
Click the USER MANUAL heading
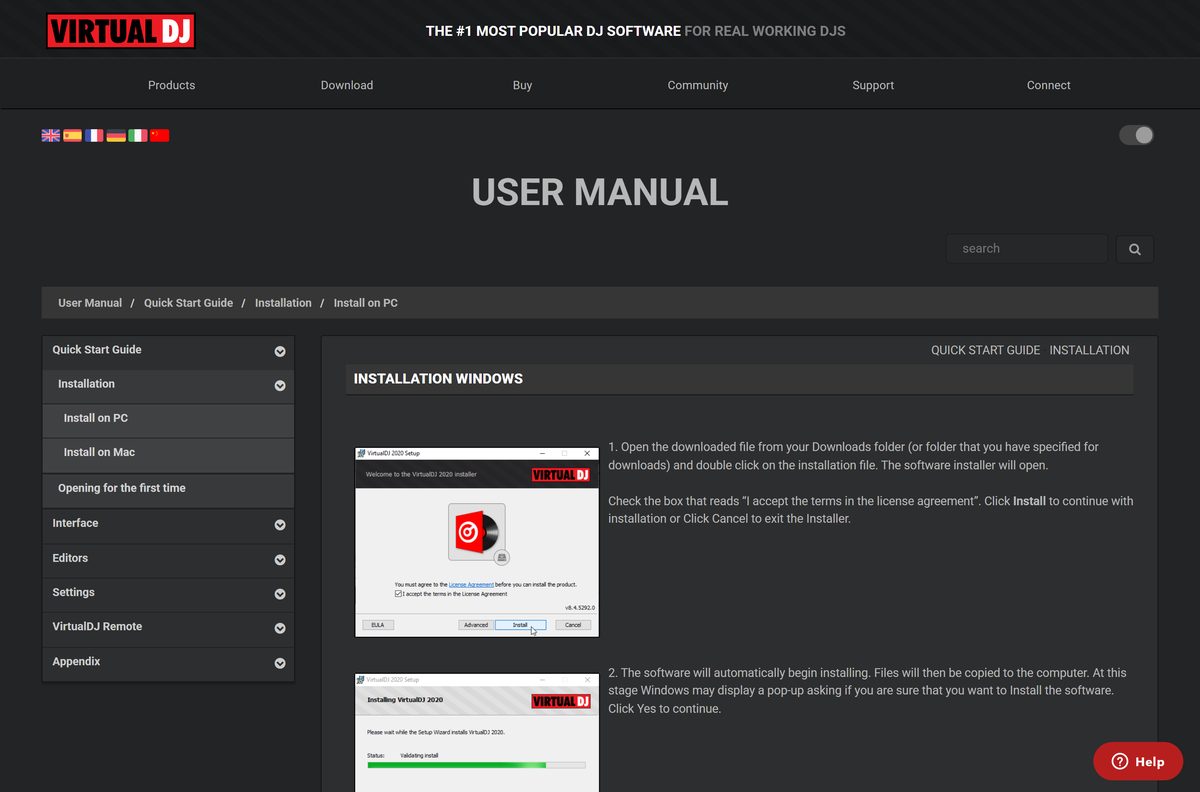(600, 192)
